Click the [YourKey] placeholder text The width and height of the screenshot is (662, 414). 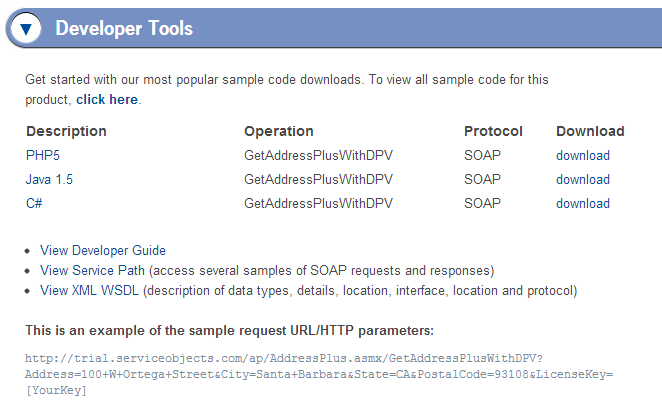click(x=56, y=390)
